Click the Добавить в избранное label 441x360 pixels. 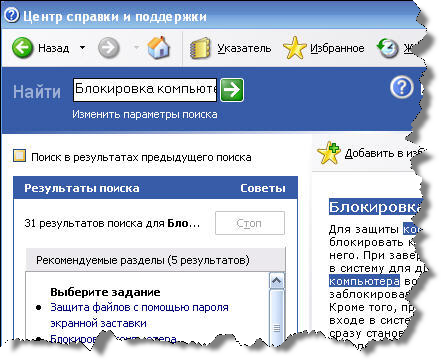pyautogui.click(x=383, y=153)
